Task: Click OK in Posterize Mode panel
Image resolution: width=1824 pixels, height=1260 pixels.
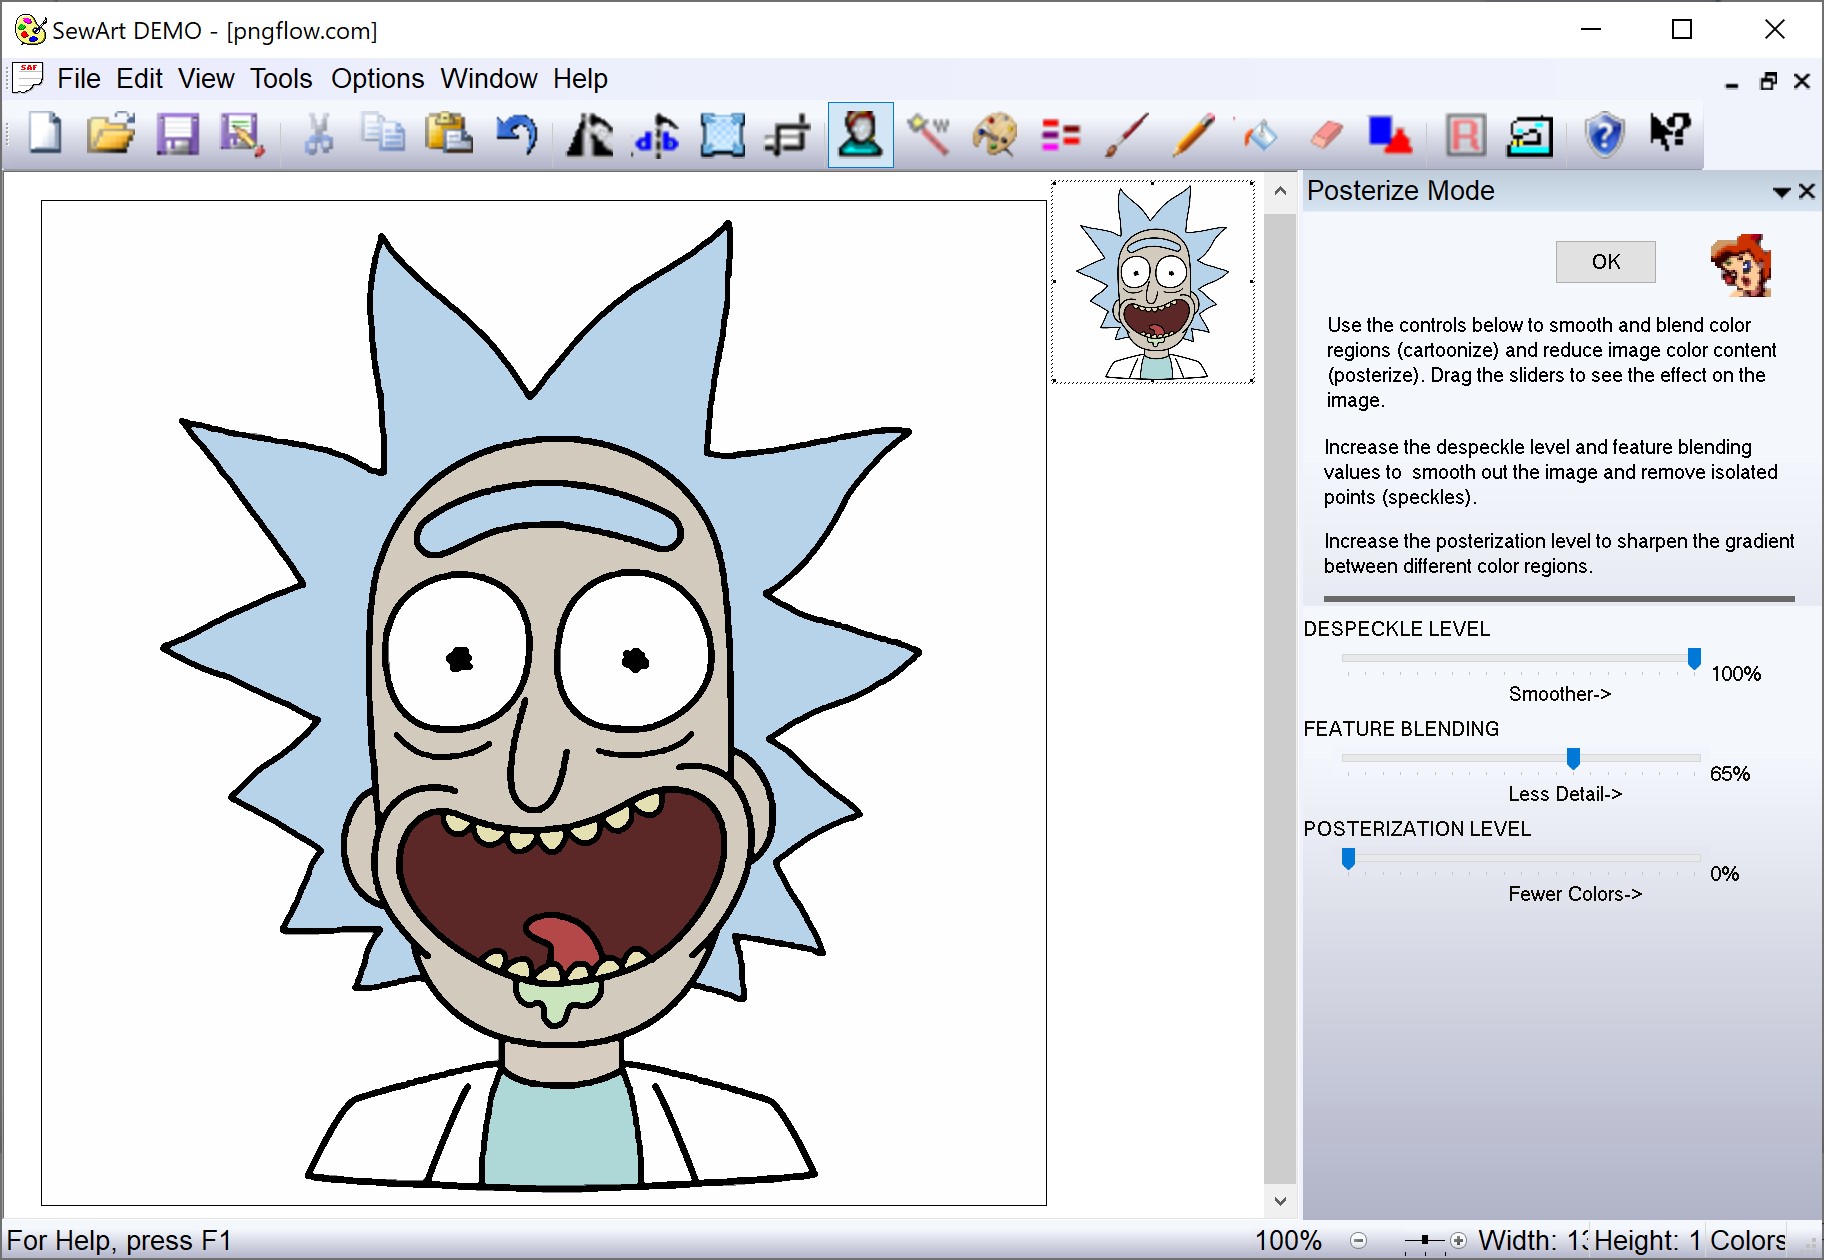Action: [1605, 262]
